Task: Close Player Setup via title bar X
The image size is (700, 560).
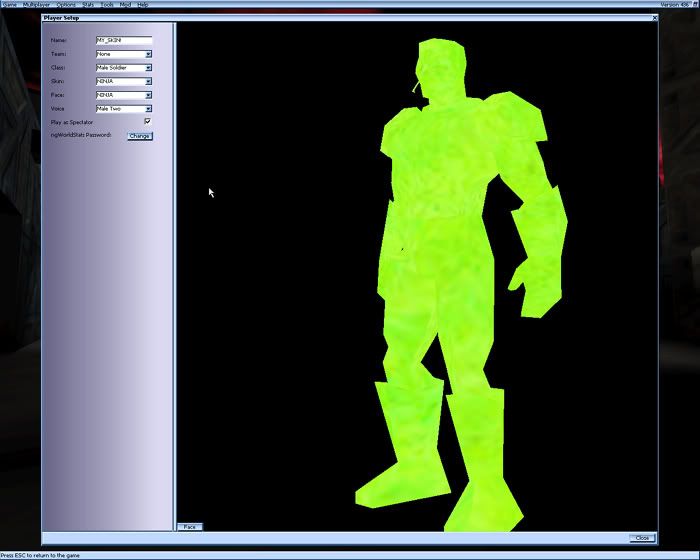Action: 654,18
